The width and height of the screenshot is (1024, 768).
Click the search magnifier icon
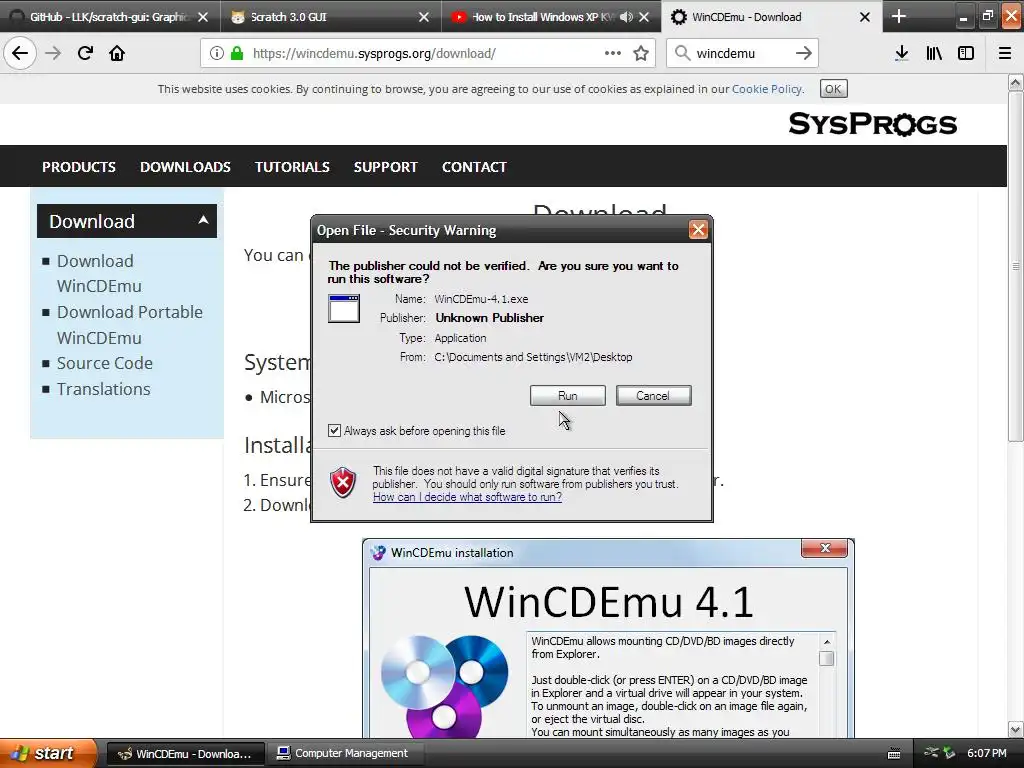pos(682,54)
